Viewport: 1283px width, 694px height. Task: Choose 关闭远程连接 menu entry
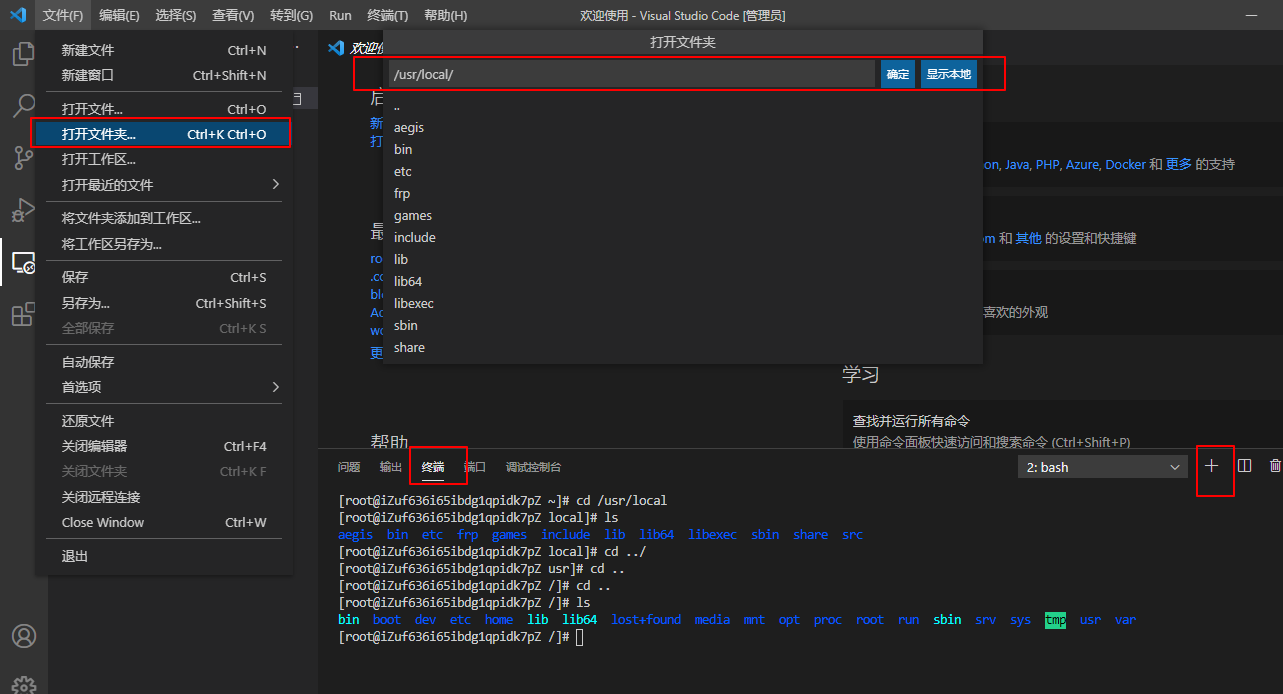pyautogui.click(x=165, y=497)
